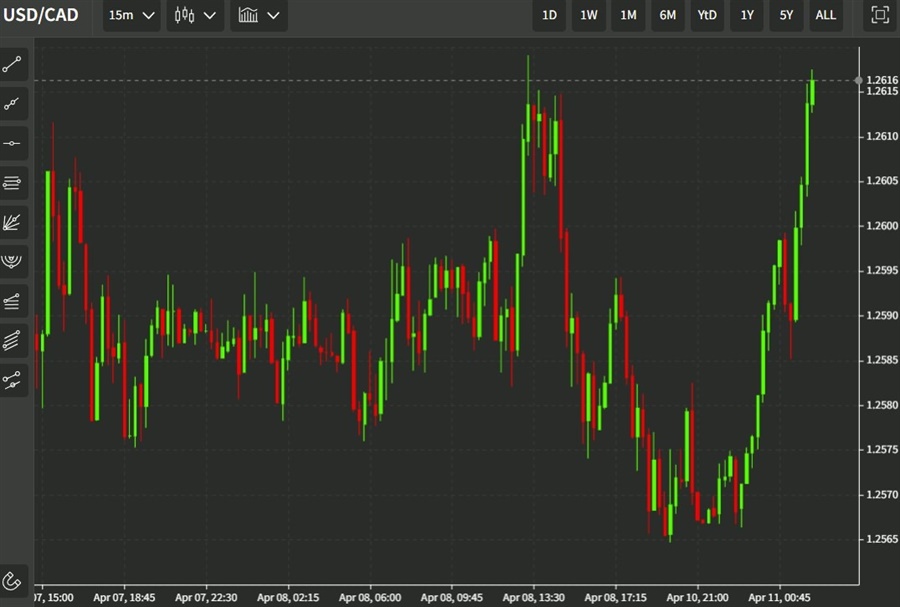This screenshot has height=607, width=900.
Task: Switch to ALL time range
Action: pos(826,15)
